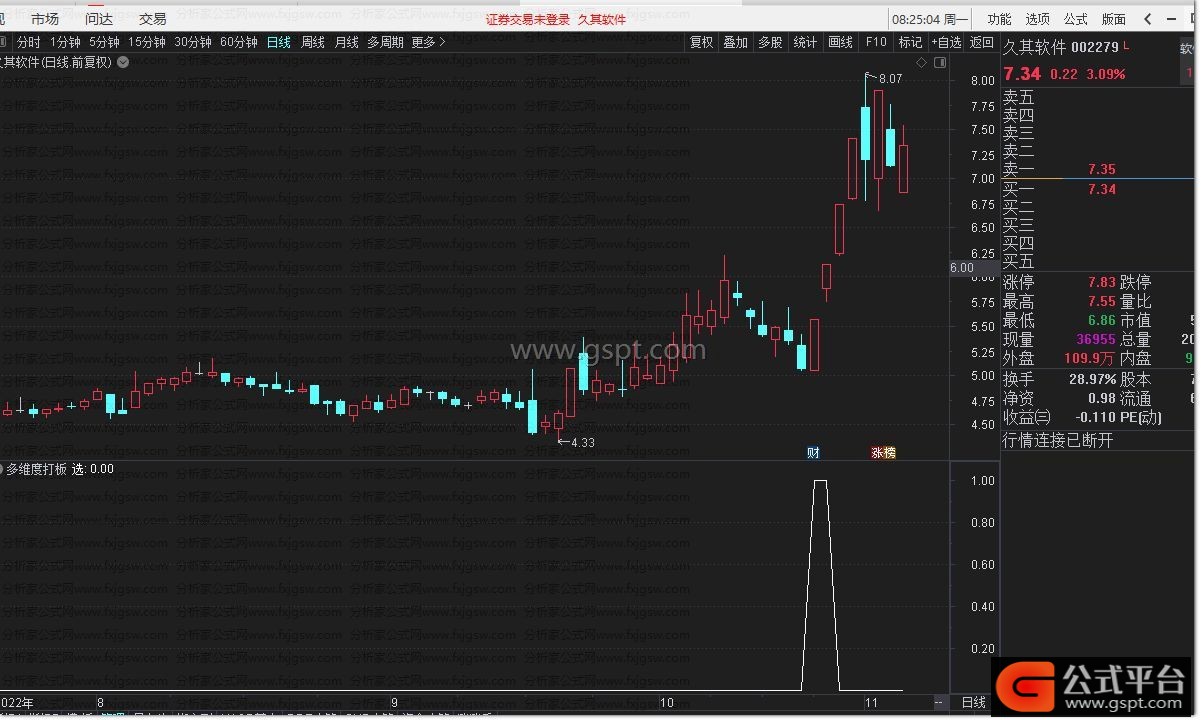
Task: Click the 现量 value 36955
Action: tap(1096, 340)
